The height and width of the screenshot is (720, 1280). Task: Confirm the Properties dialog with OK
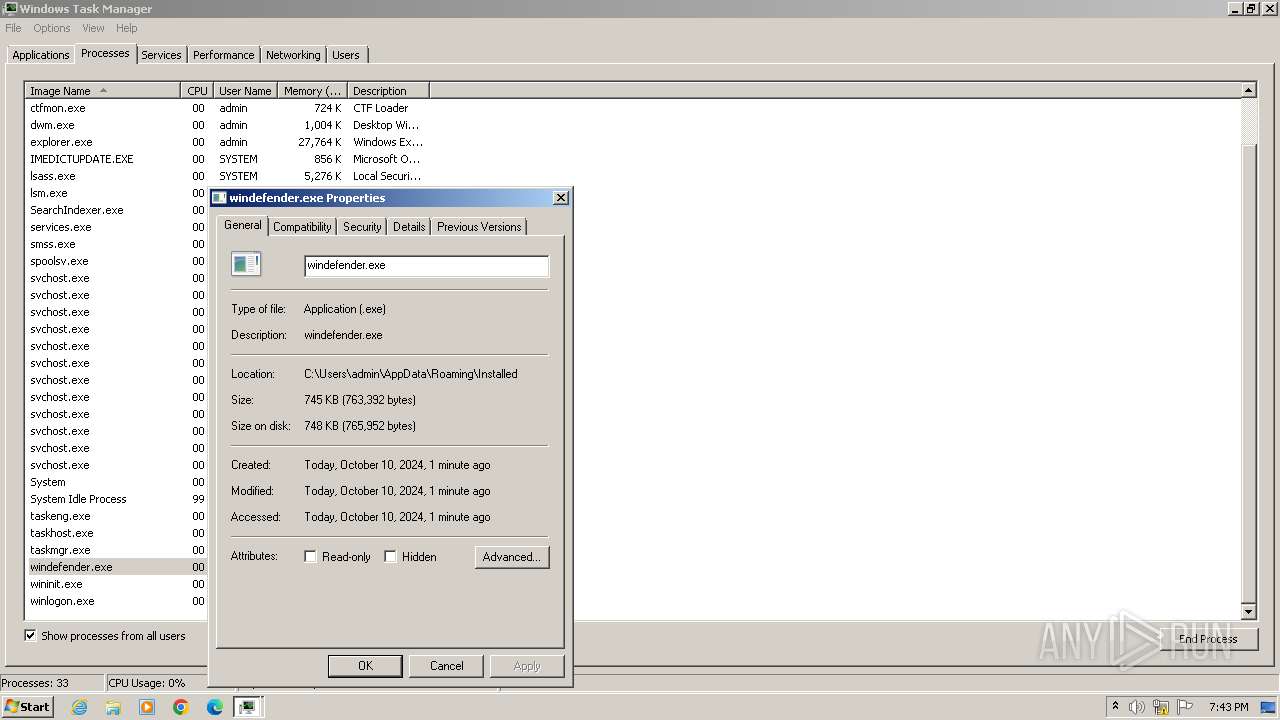[x=365, y=666]
